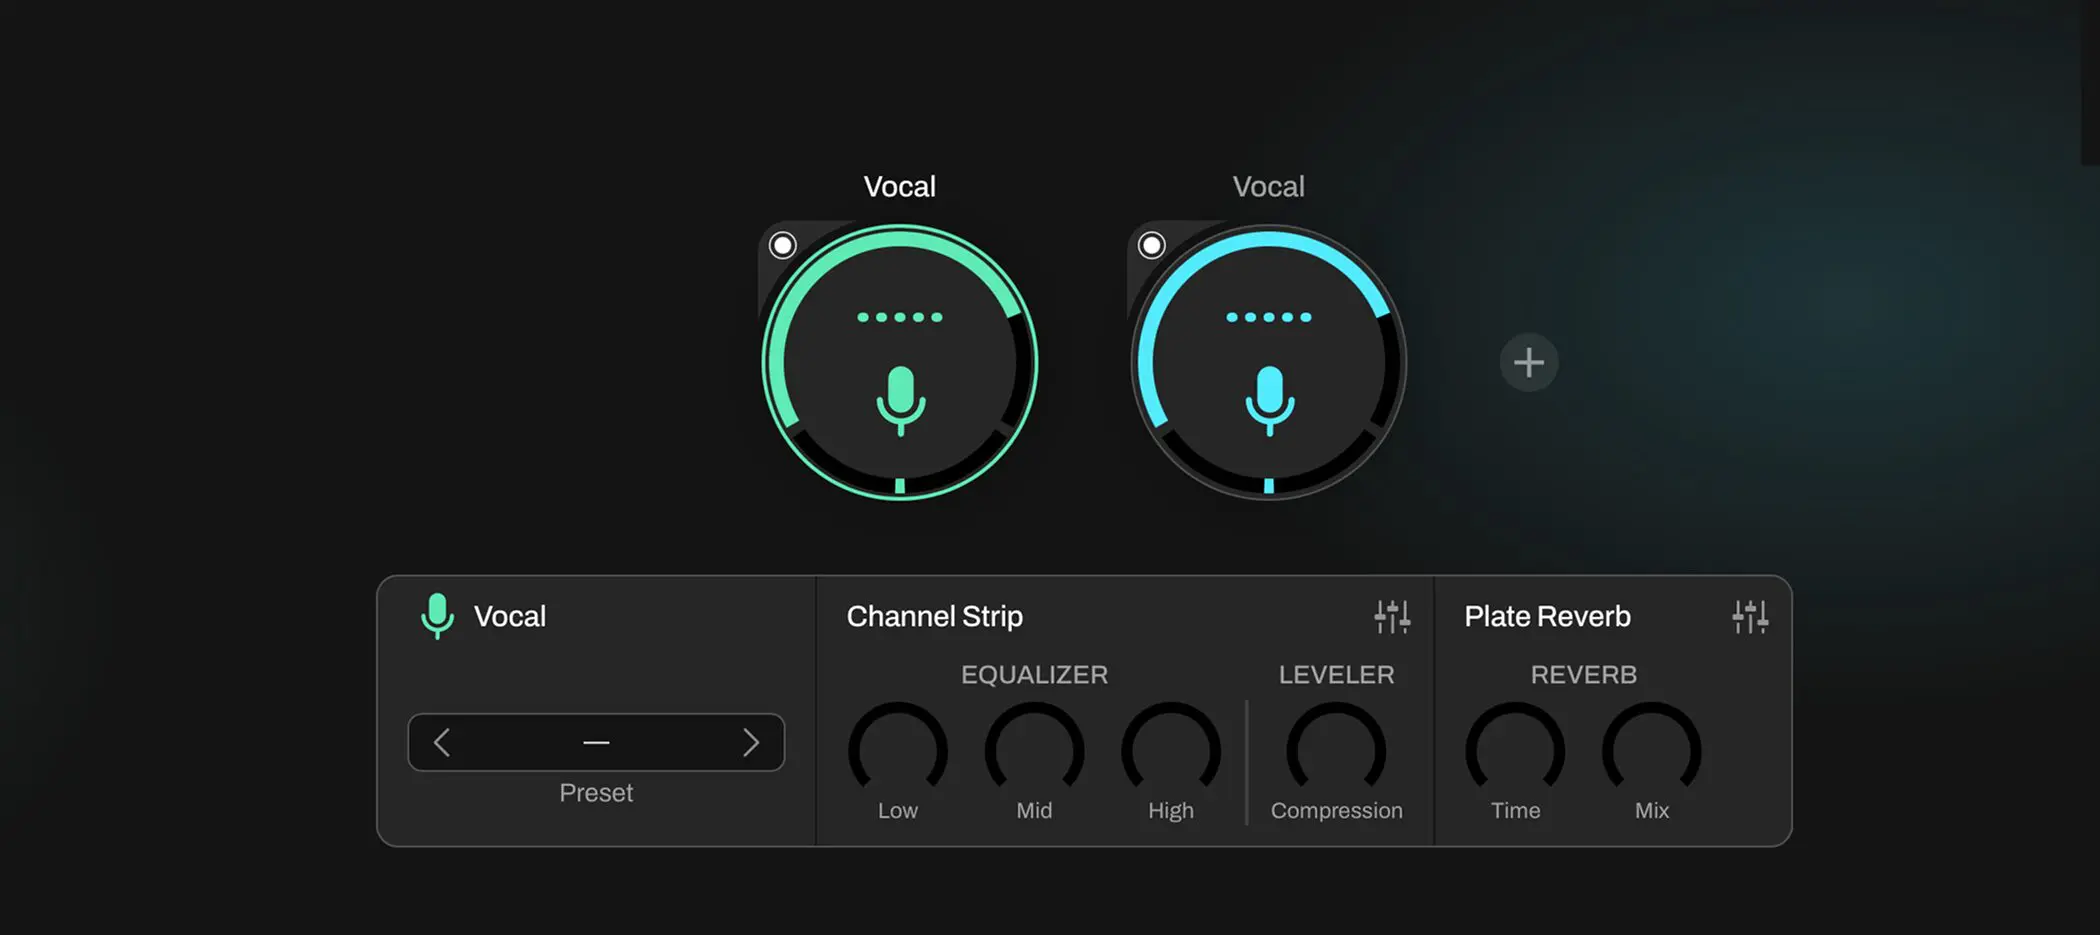Open Plate Reverb mixer settings icon
The height and width of the screenshot is (935, 2100).
click(x=1750, y=617)
